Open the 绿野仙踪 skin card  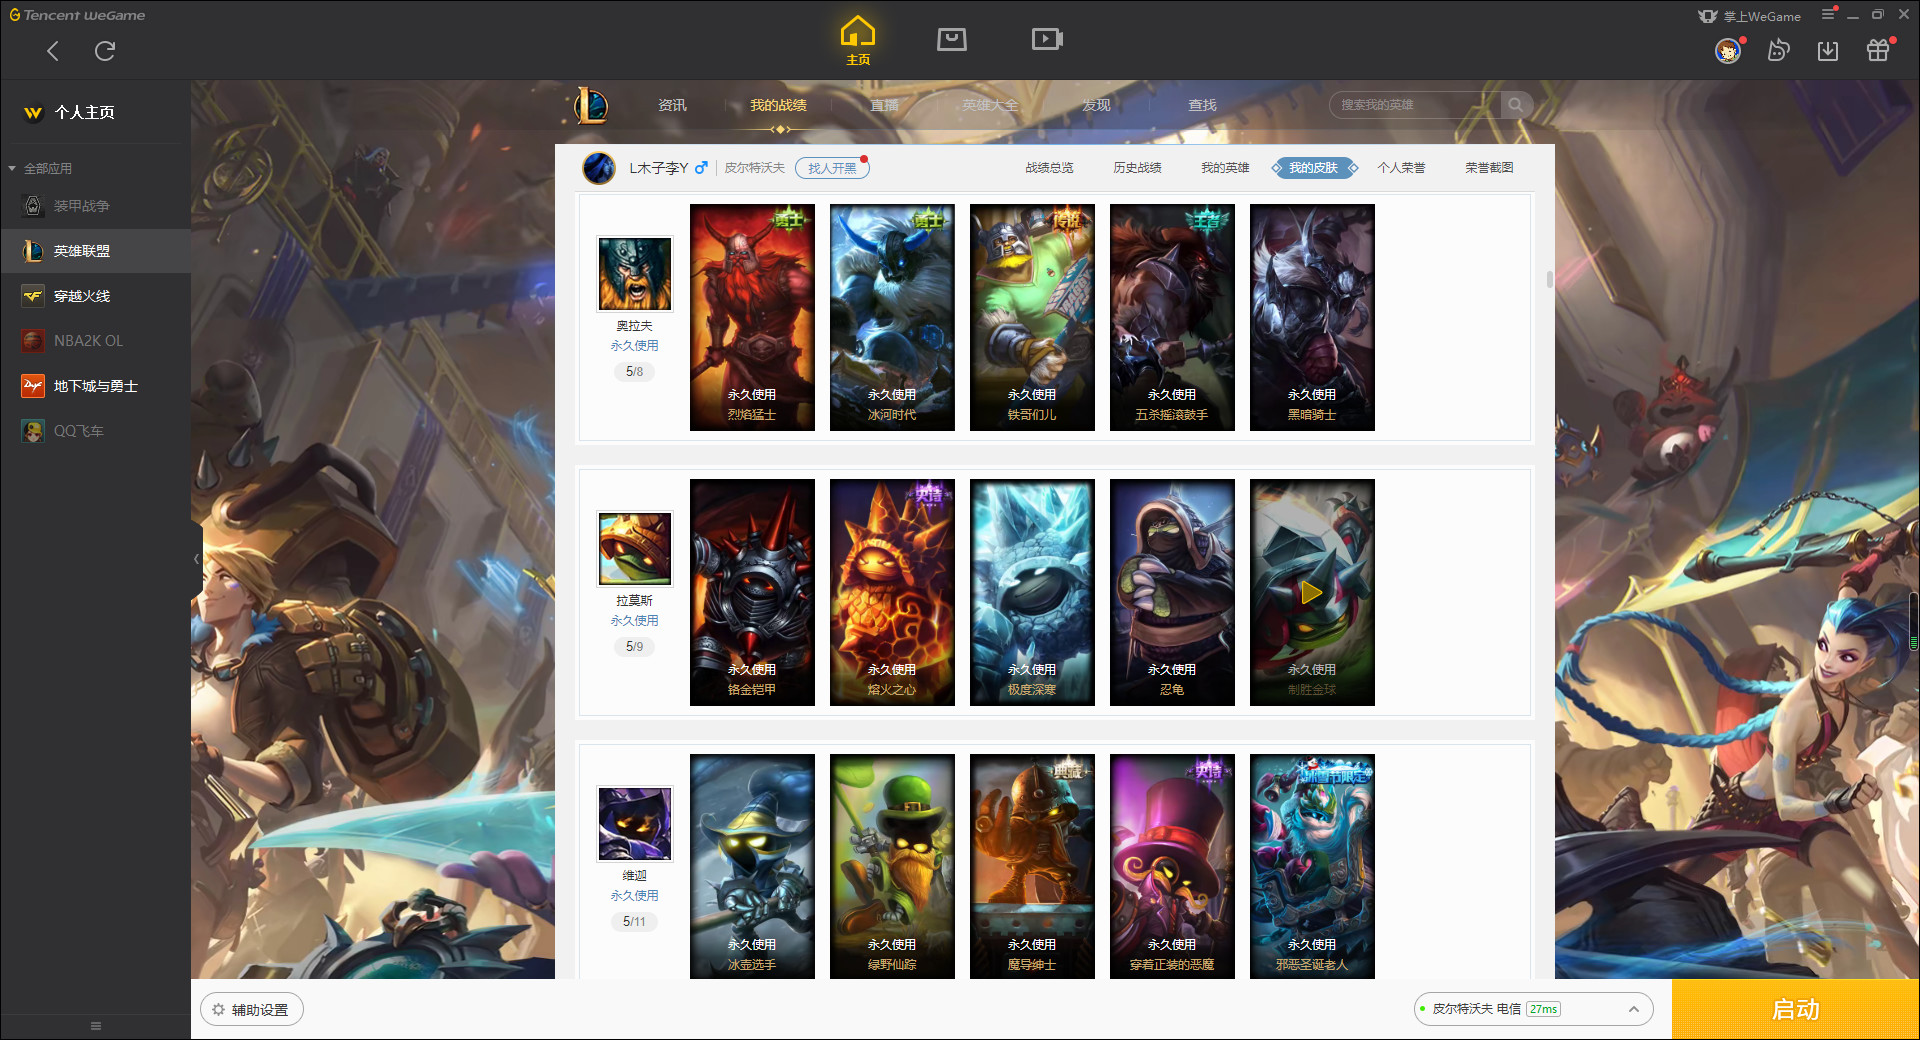click(x=892, y=866)
